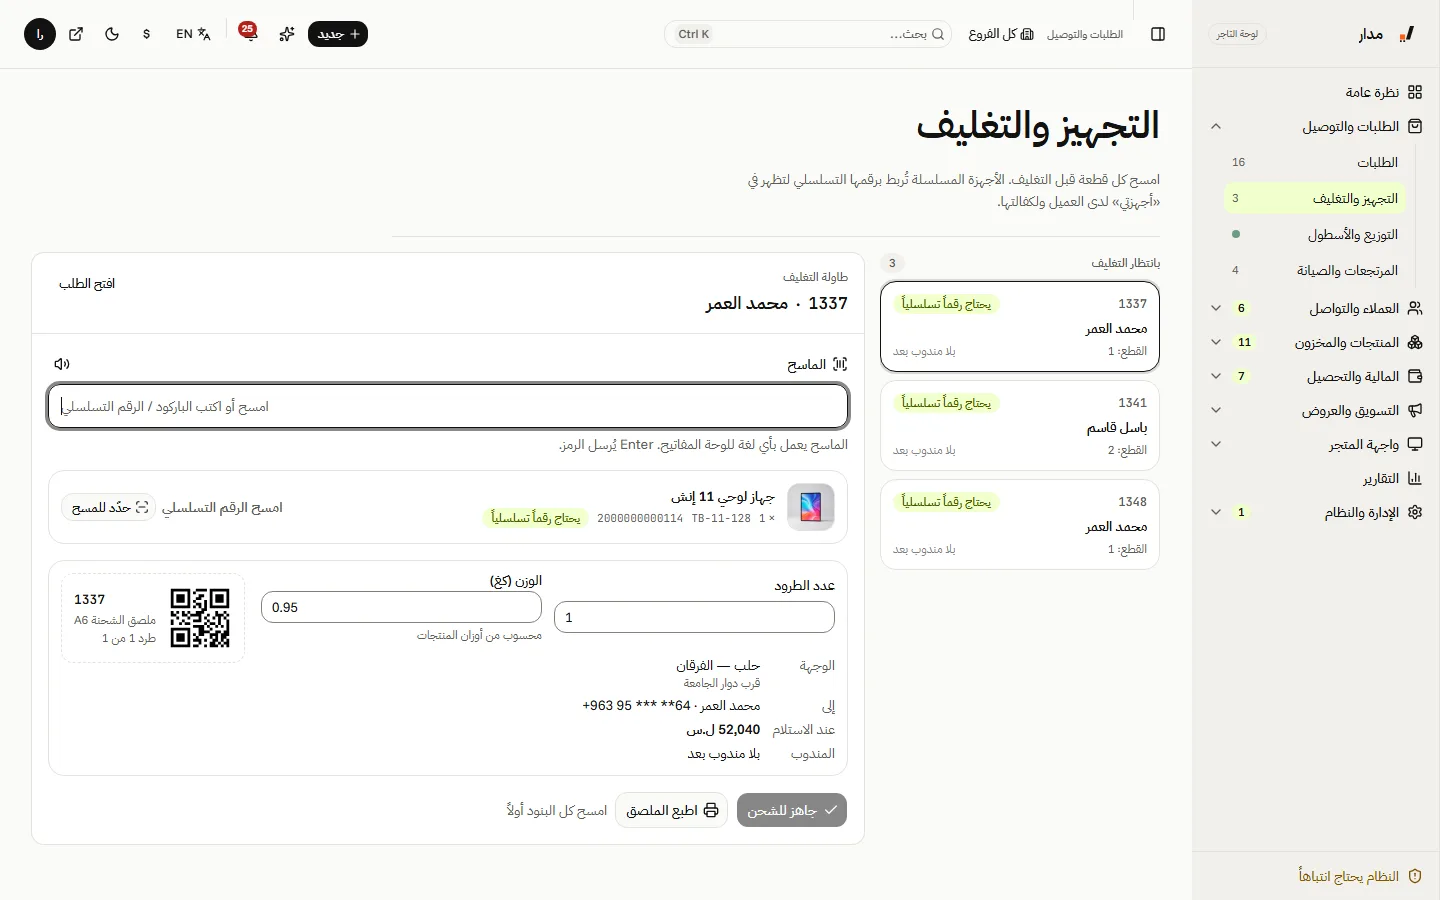Image resolution: width=1440 pixels, height=900 pixels.
Task: Expand the التسويق والعروض section
Action: pos(1316,410)
